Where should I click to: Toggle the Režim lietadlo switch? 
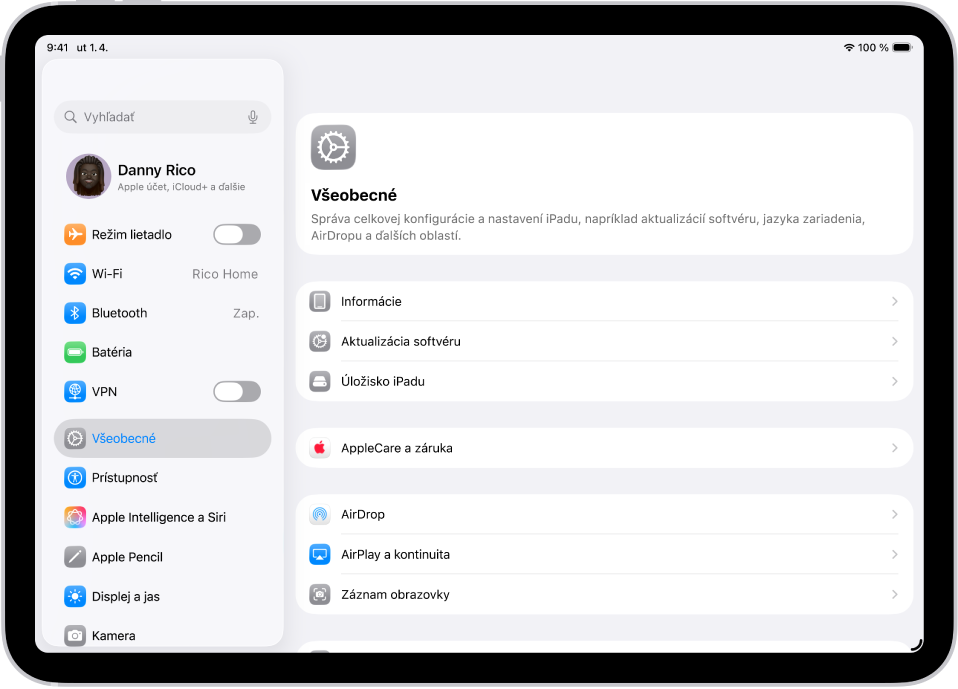pyautogui.click(x=237, y=235)
